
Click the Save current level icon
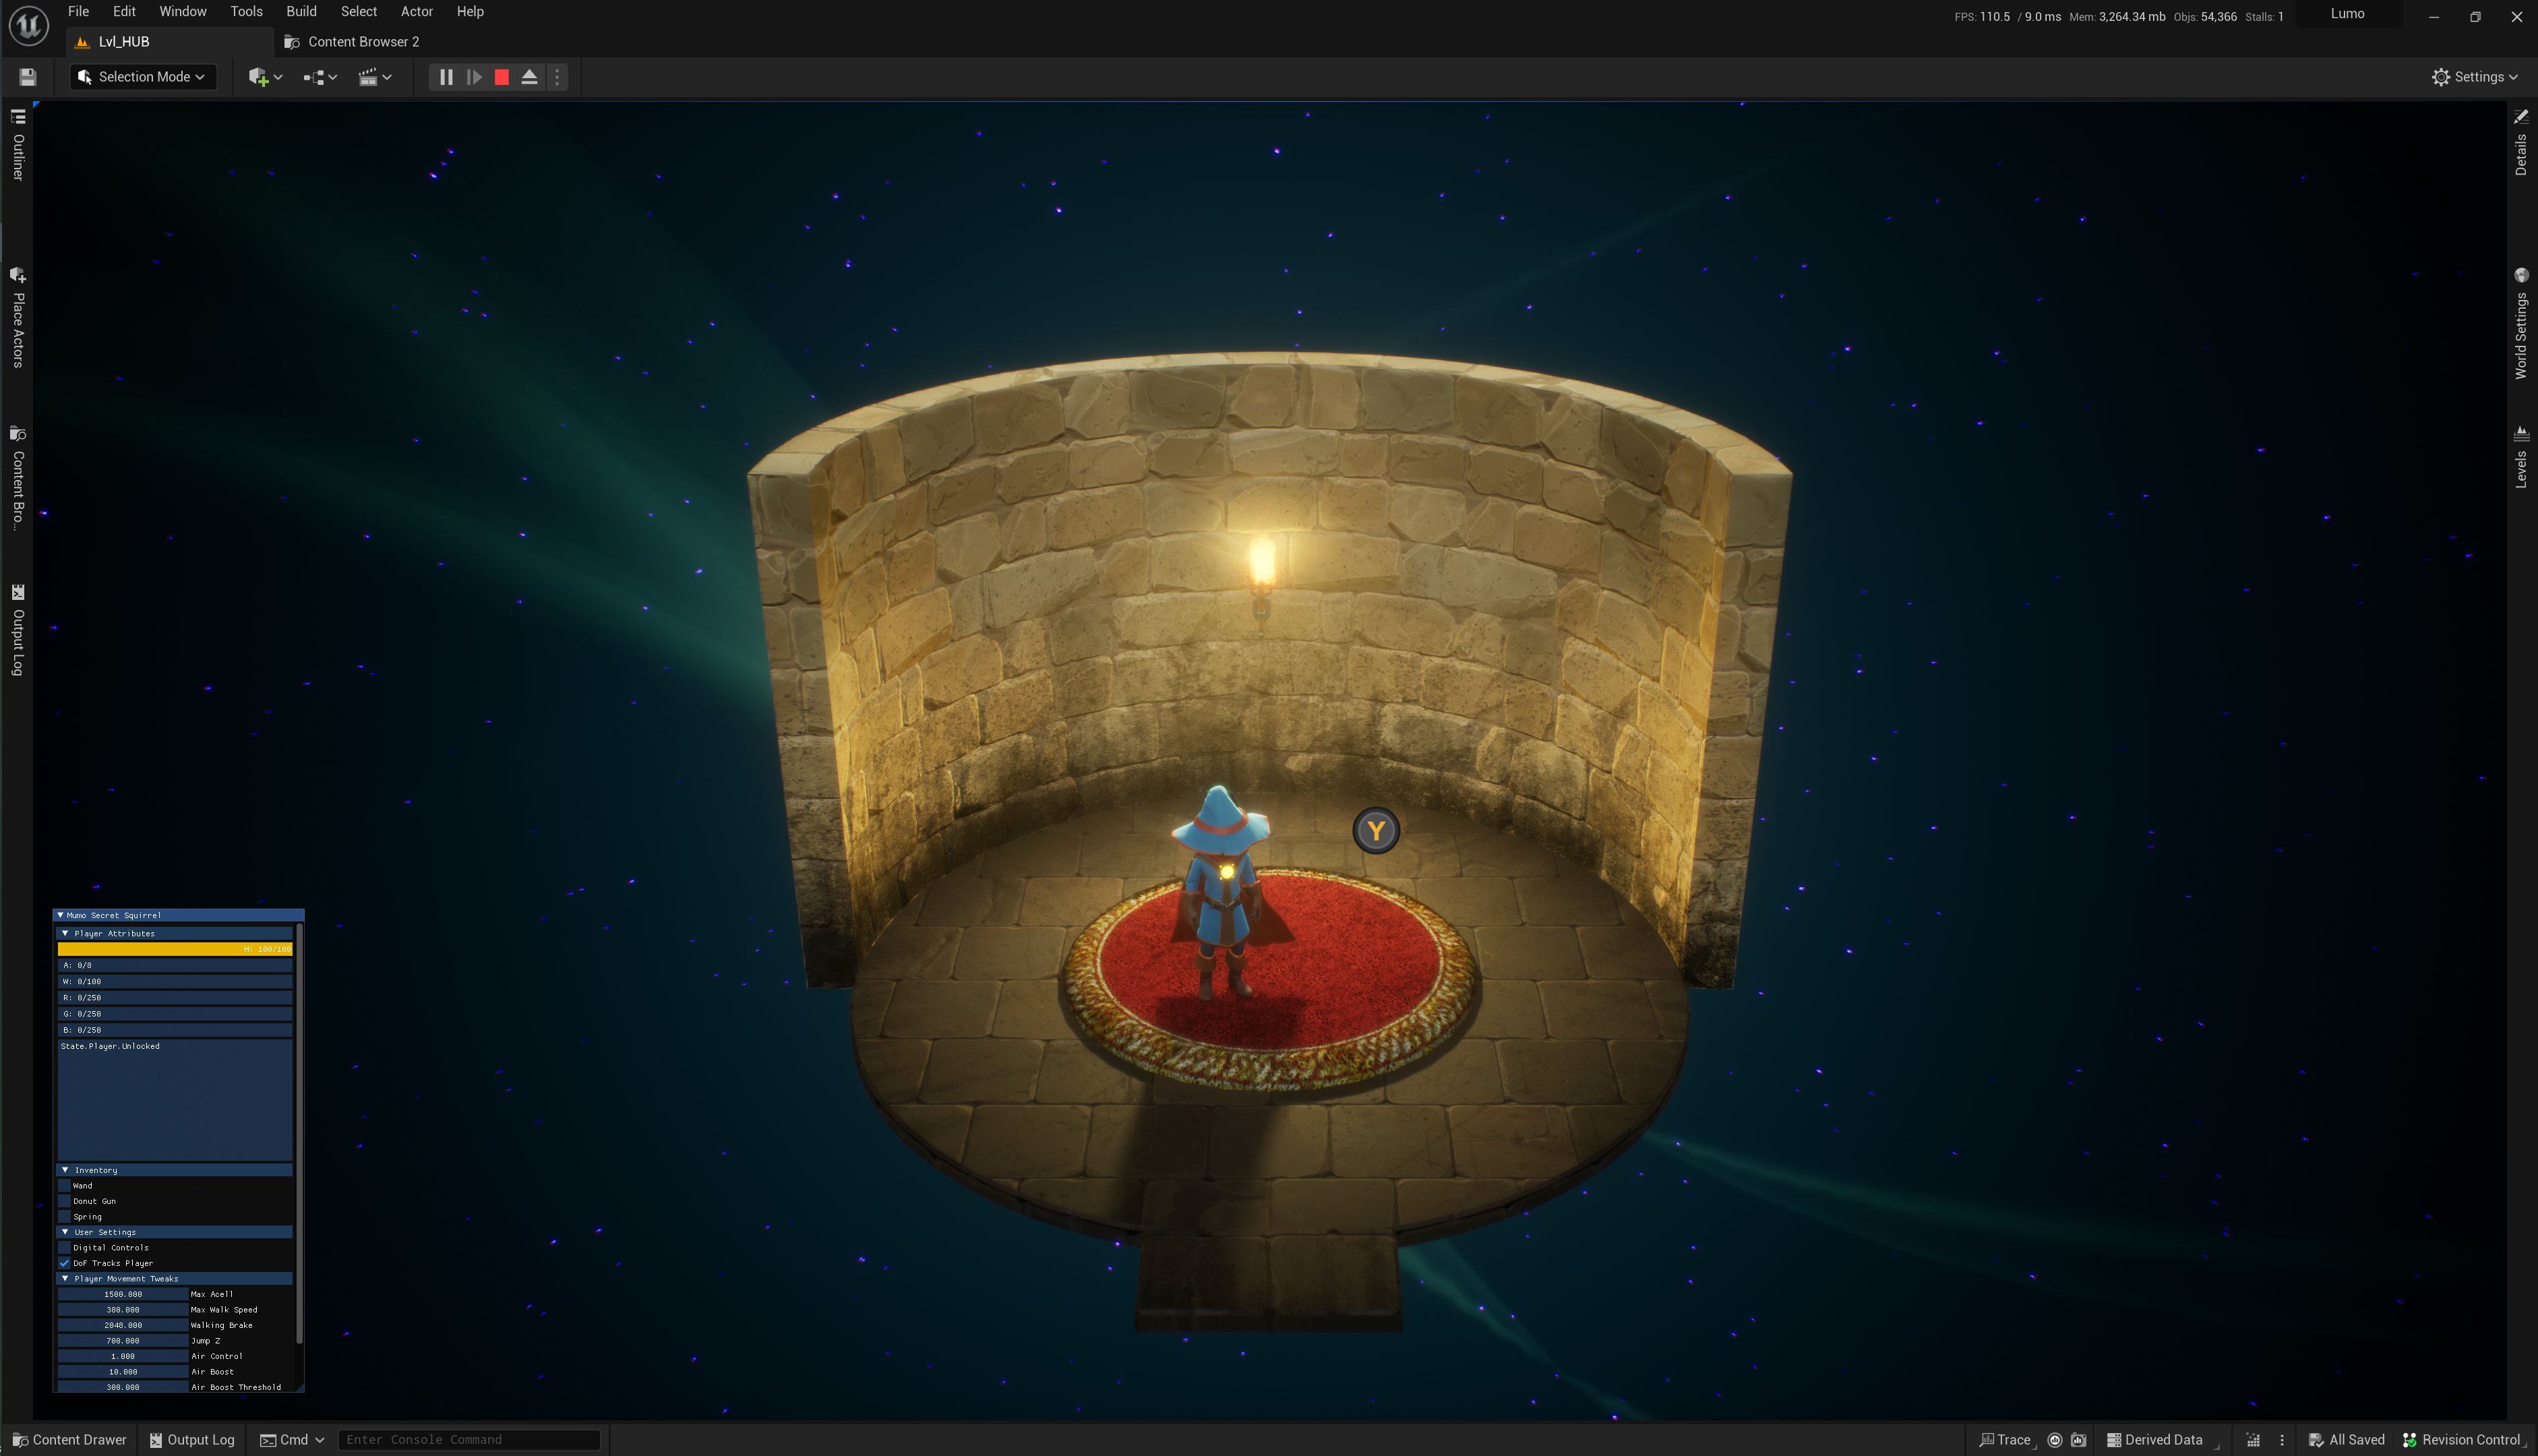tap(27, 77)
